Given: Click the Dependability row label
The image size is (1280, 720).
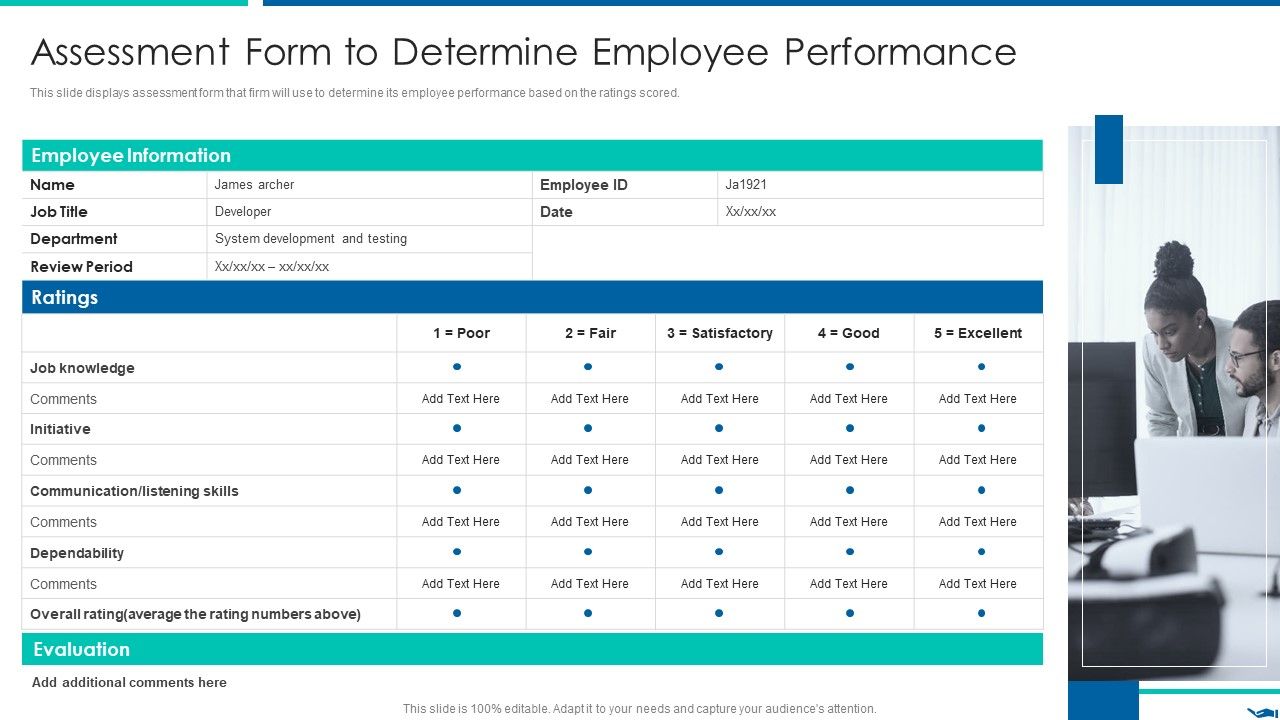Looking at the screenshot, I should [77, 553].
